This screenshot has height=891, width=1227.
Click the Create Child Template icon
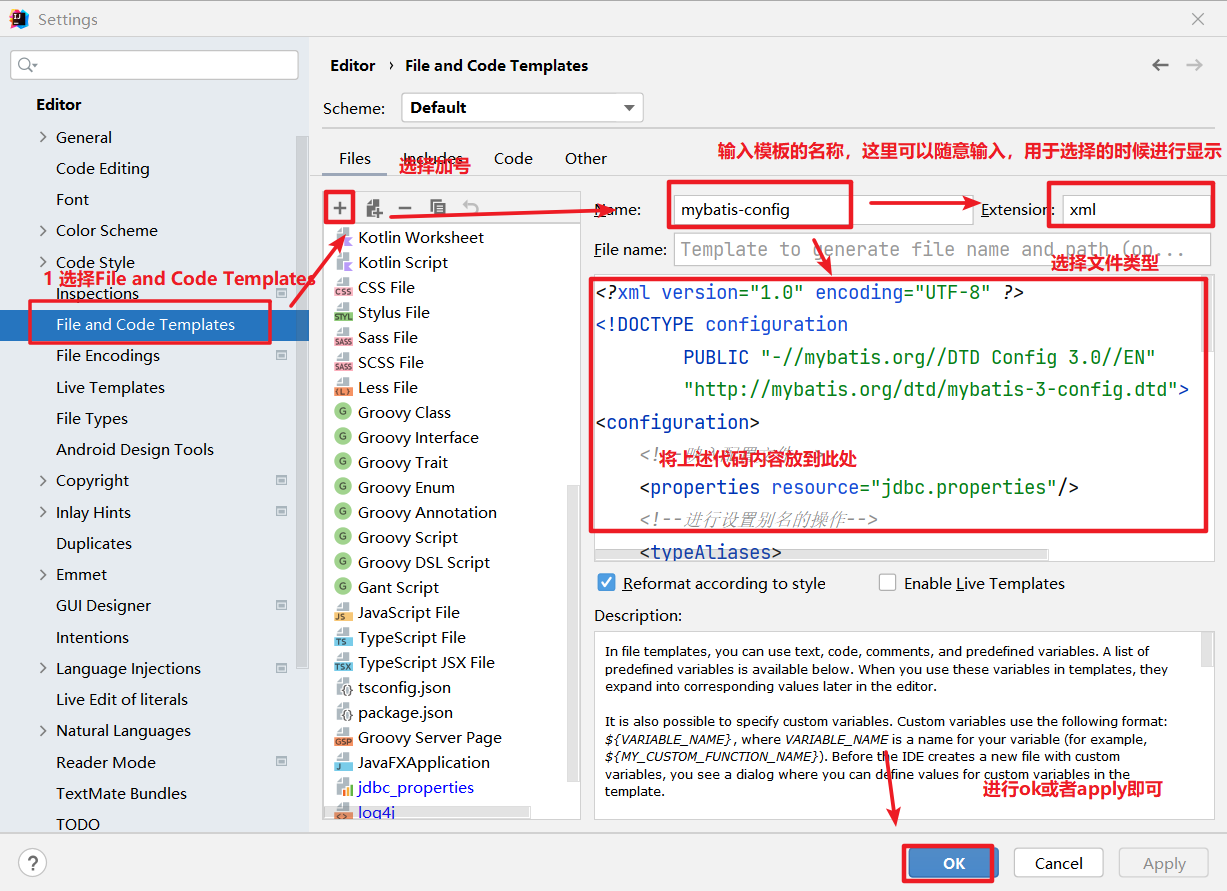click(x=374, y=208)
